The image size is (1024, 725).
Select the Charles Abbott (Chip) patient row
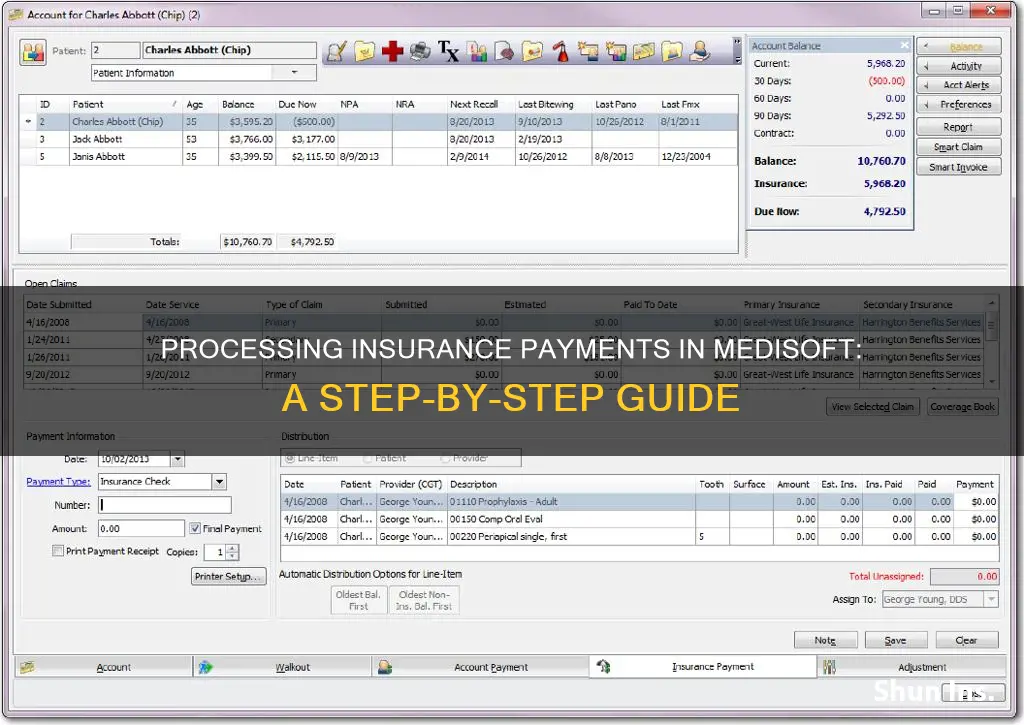click(378, 121)
